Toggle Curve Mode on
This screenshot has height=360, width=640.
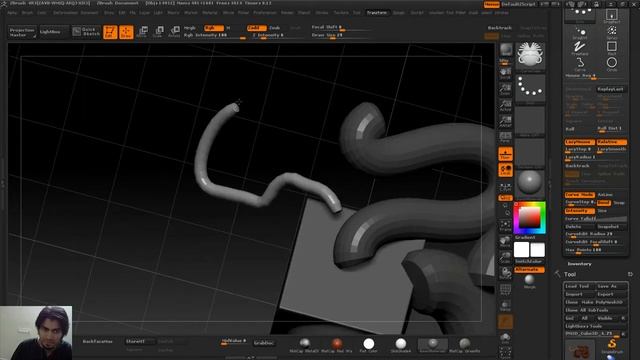580,195
